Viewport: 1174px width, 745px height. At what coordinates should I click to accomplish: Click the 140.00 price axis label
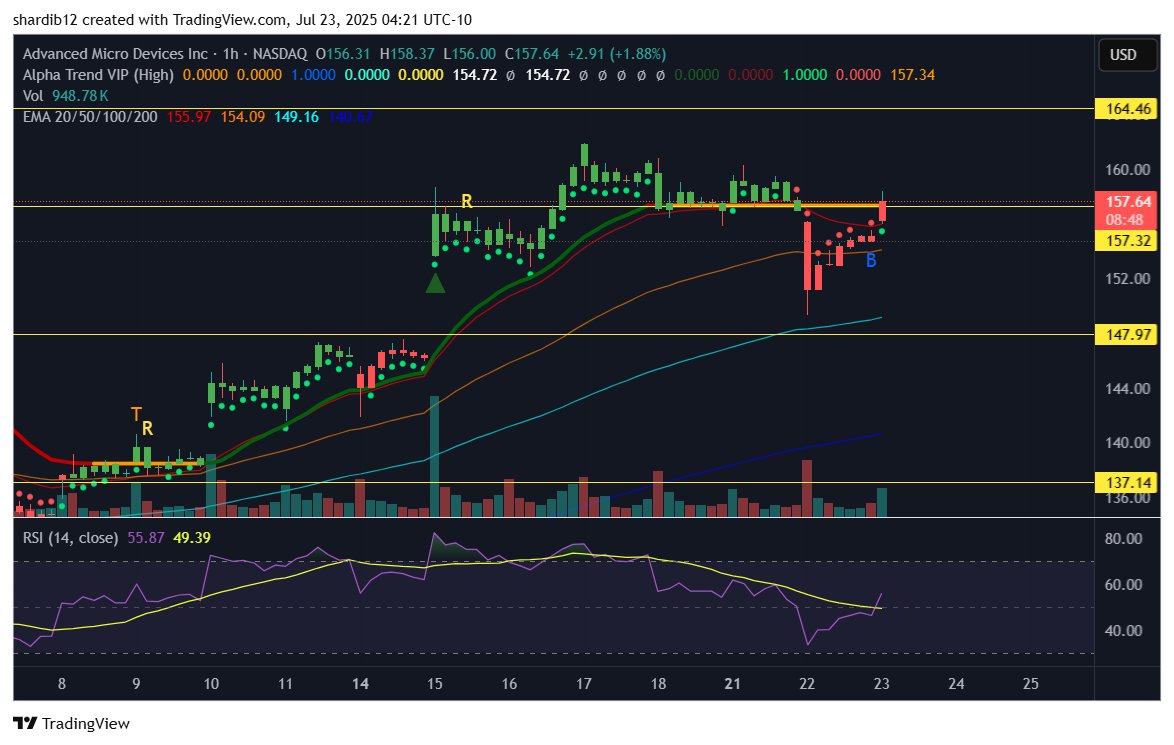pos(1127,443)
